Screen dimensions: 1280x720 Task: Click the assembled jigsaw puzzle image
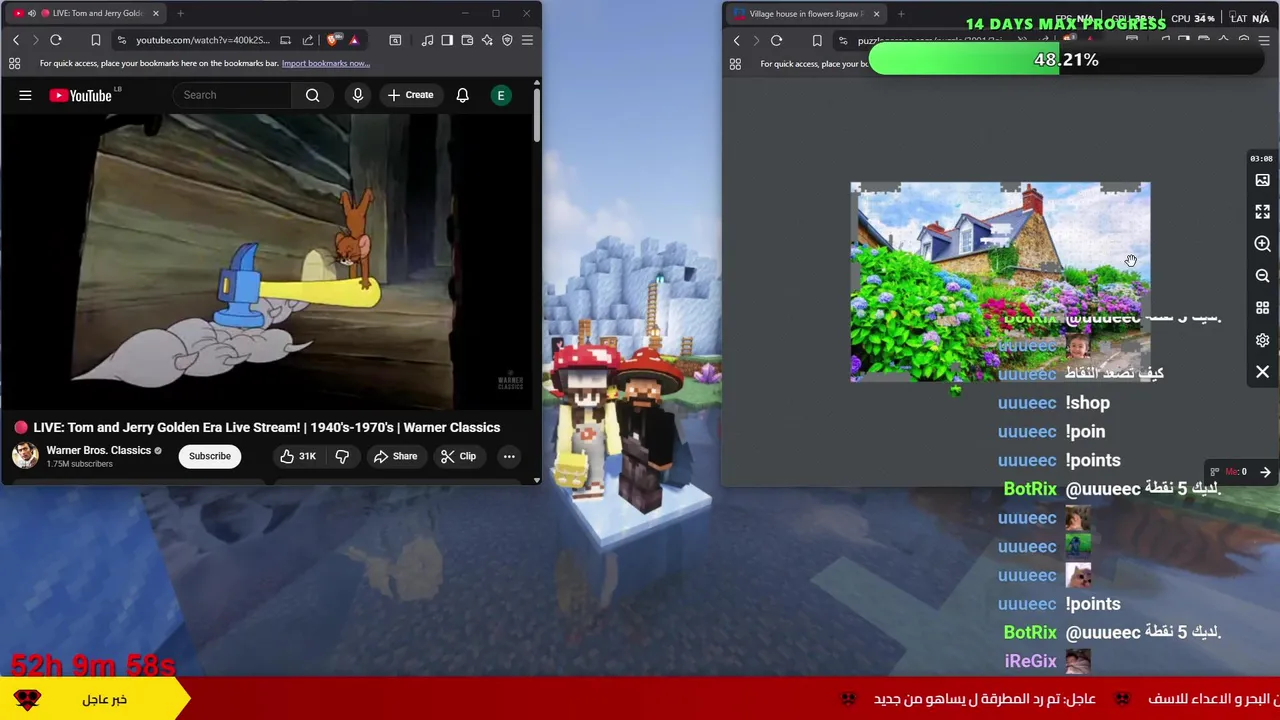(x=1000, y=281)
